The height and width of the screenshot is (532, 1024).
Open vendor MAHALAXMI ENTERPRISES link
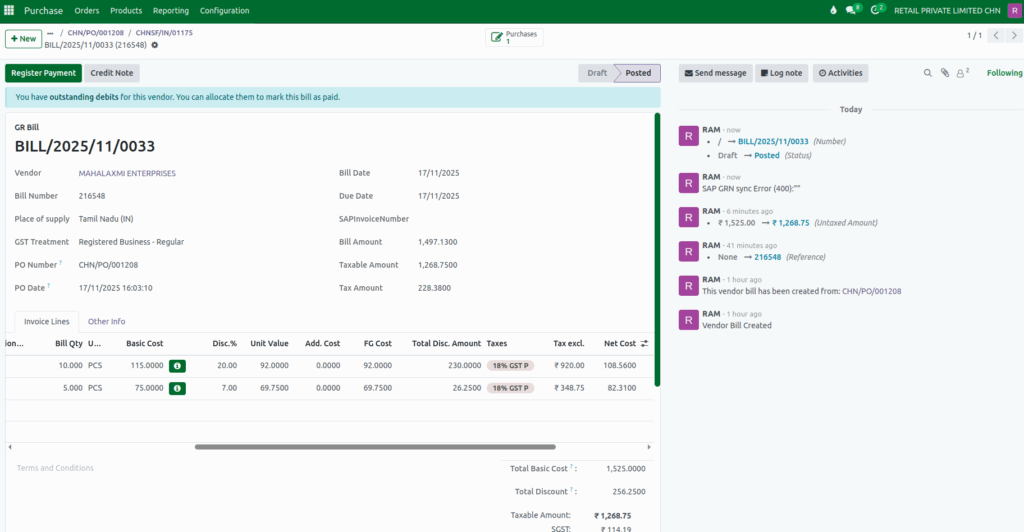(127, 174)
